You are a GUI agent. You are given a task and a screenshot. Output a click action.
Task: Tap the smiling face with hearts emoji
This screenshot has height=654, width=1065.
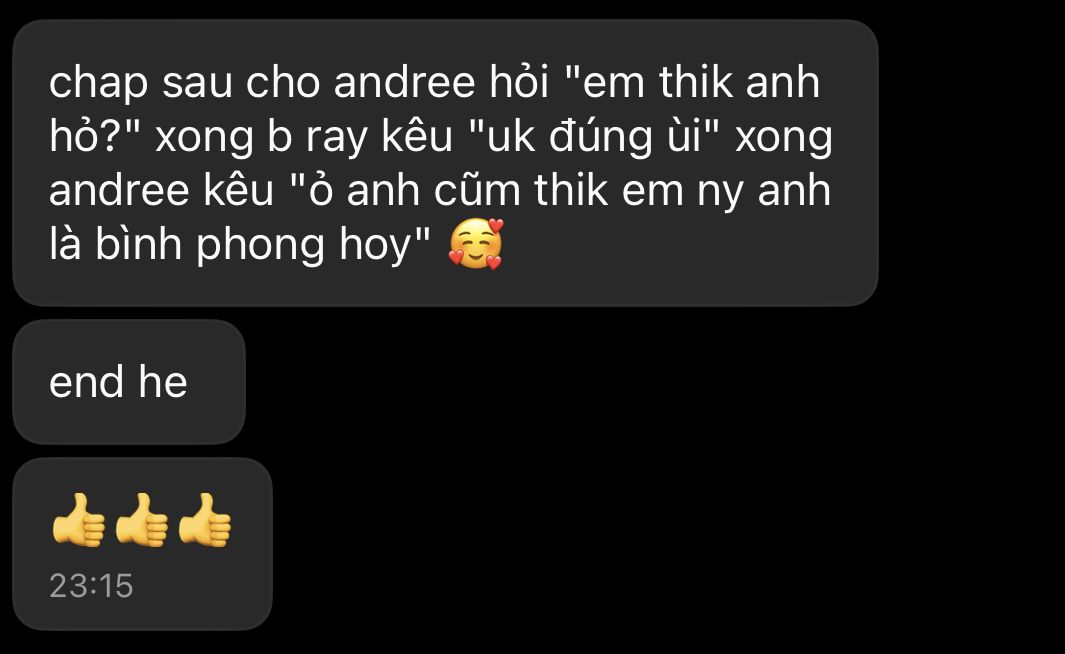476,244
